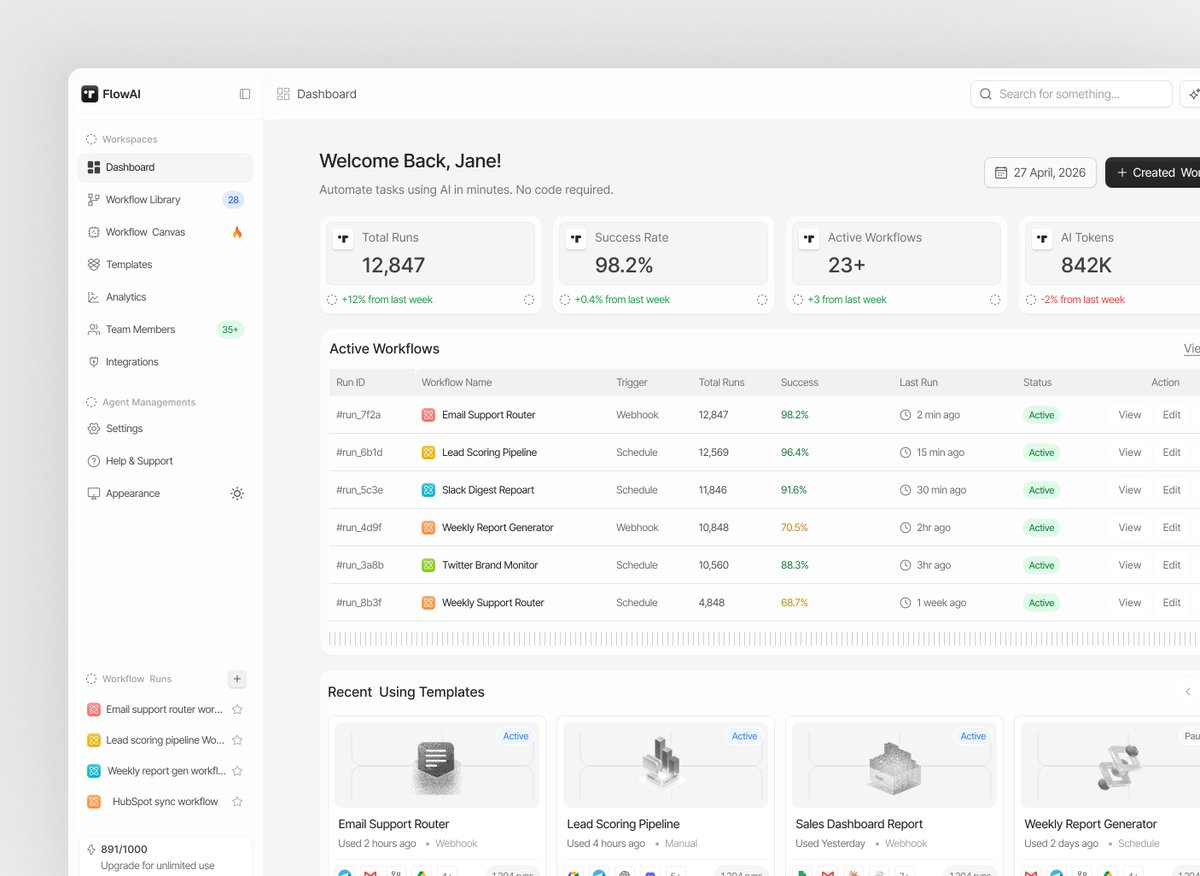Open Dashboard in the sidebar

point(165,168)
